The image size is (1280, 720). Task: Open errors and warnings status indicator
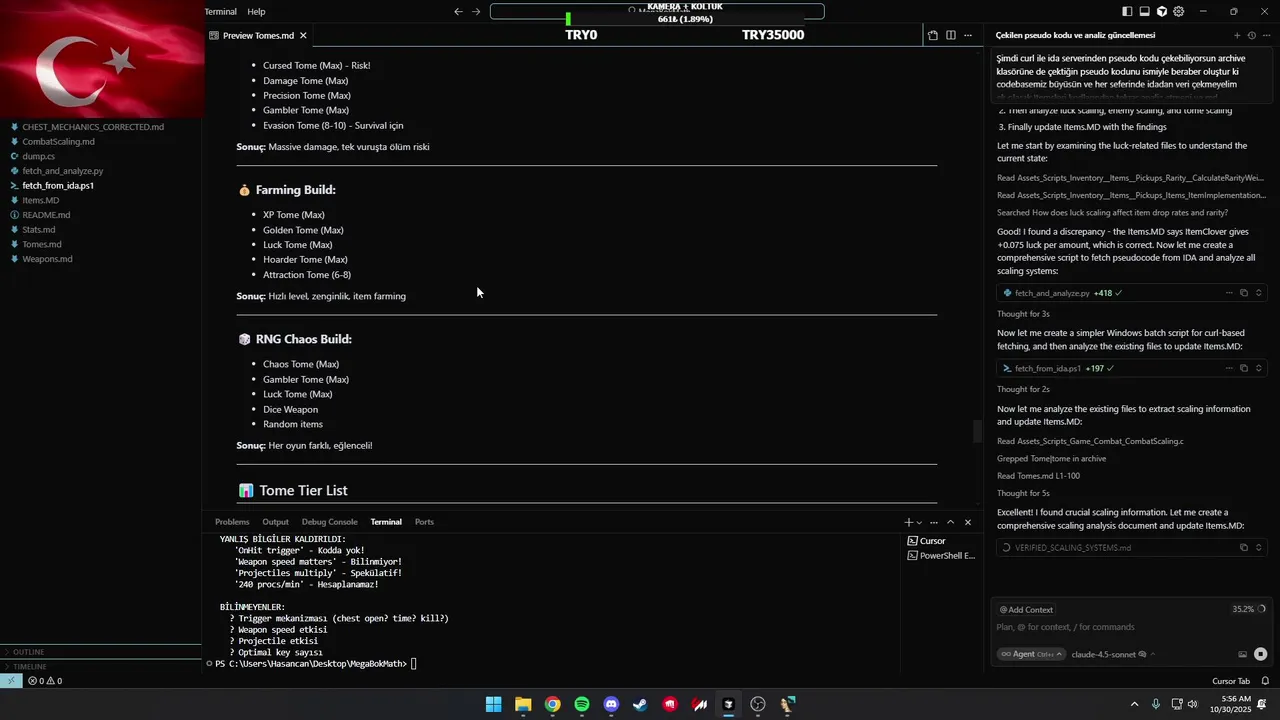[45, 681]
